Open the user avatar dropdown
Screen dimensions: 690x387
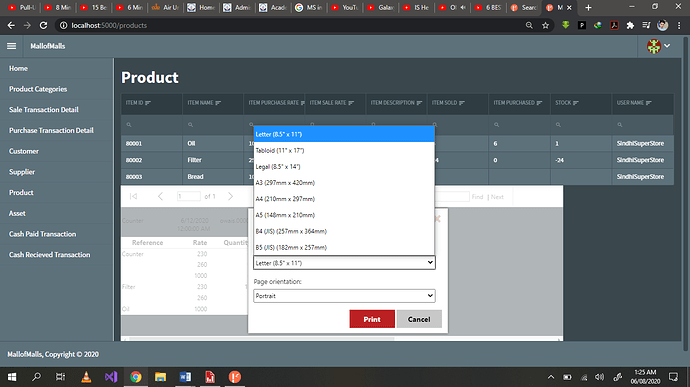(659, 46)
